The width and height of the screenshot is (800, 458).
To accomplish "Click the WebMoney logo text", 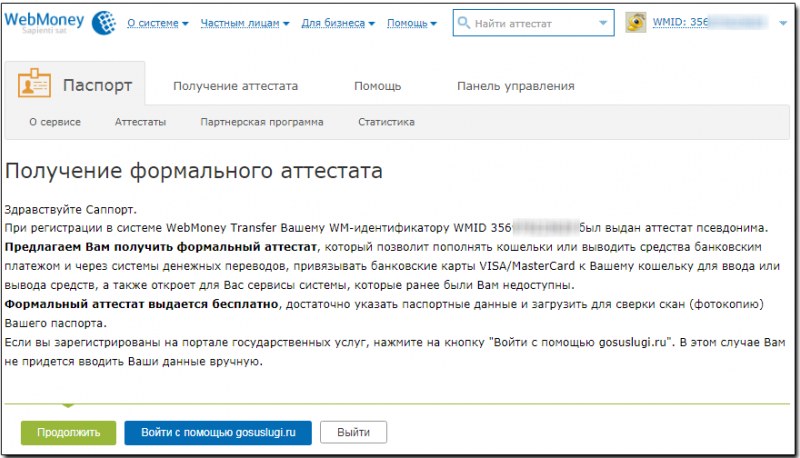I will [44, 21].
